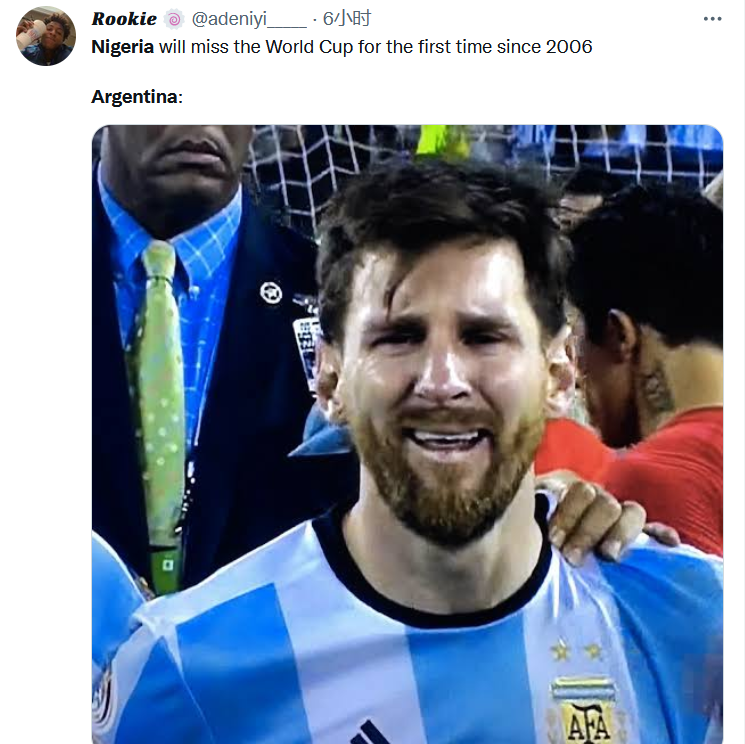Image resolution: width=745 pixels, height=744 pixels.
Task: Click the bold word Nigeria in tweet
Action: tap(122, 46)
